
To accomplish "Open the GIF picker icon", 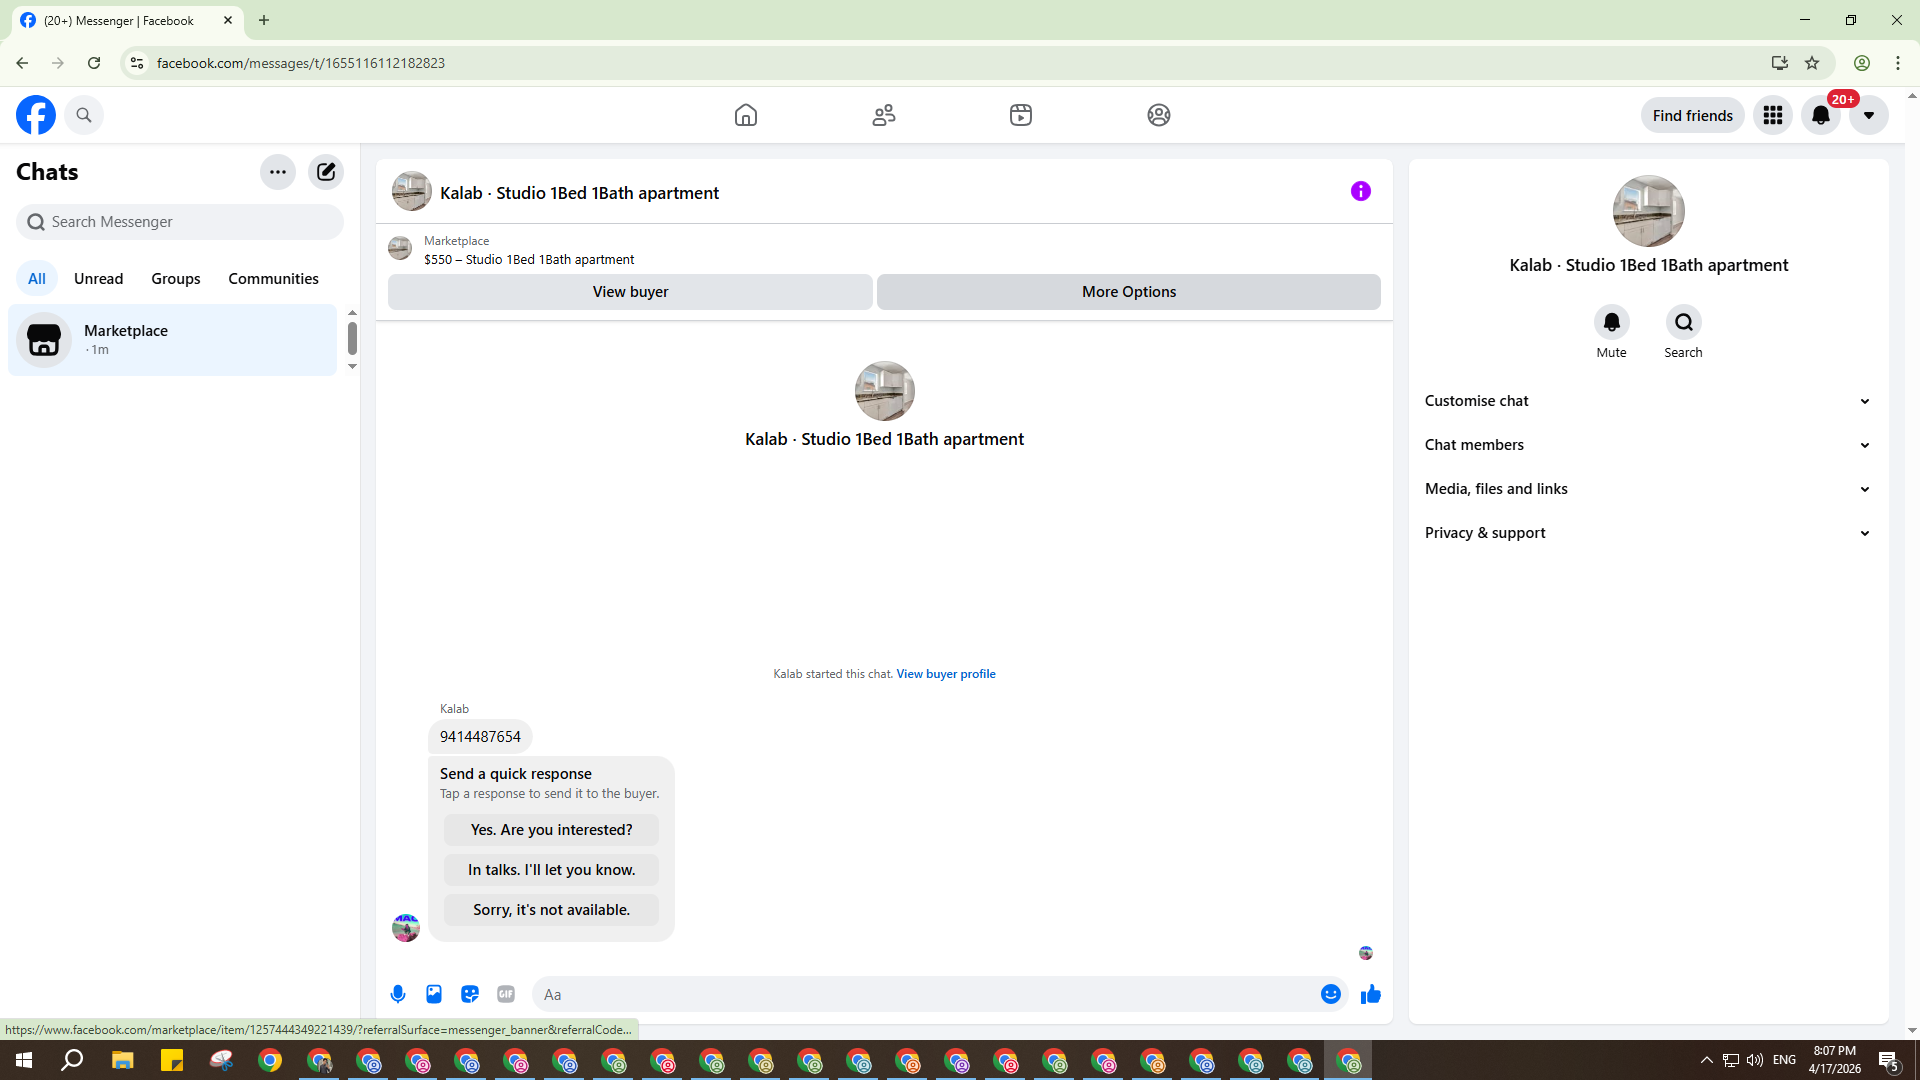I will click(x=506, y=994).
